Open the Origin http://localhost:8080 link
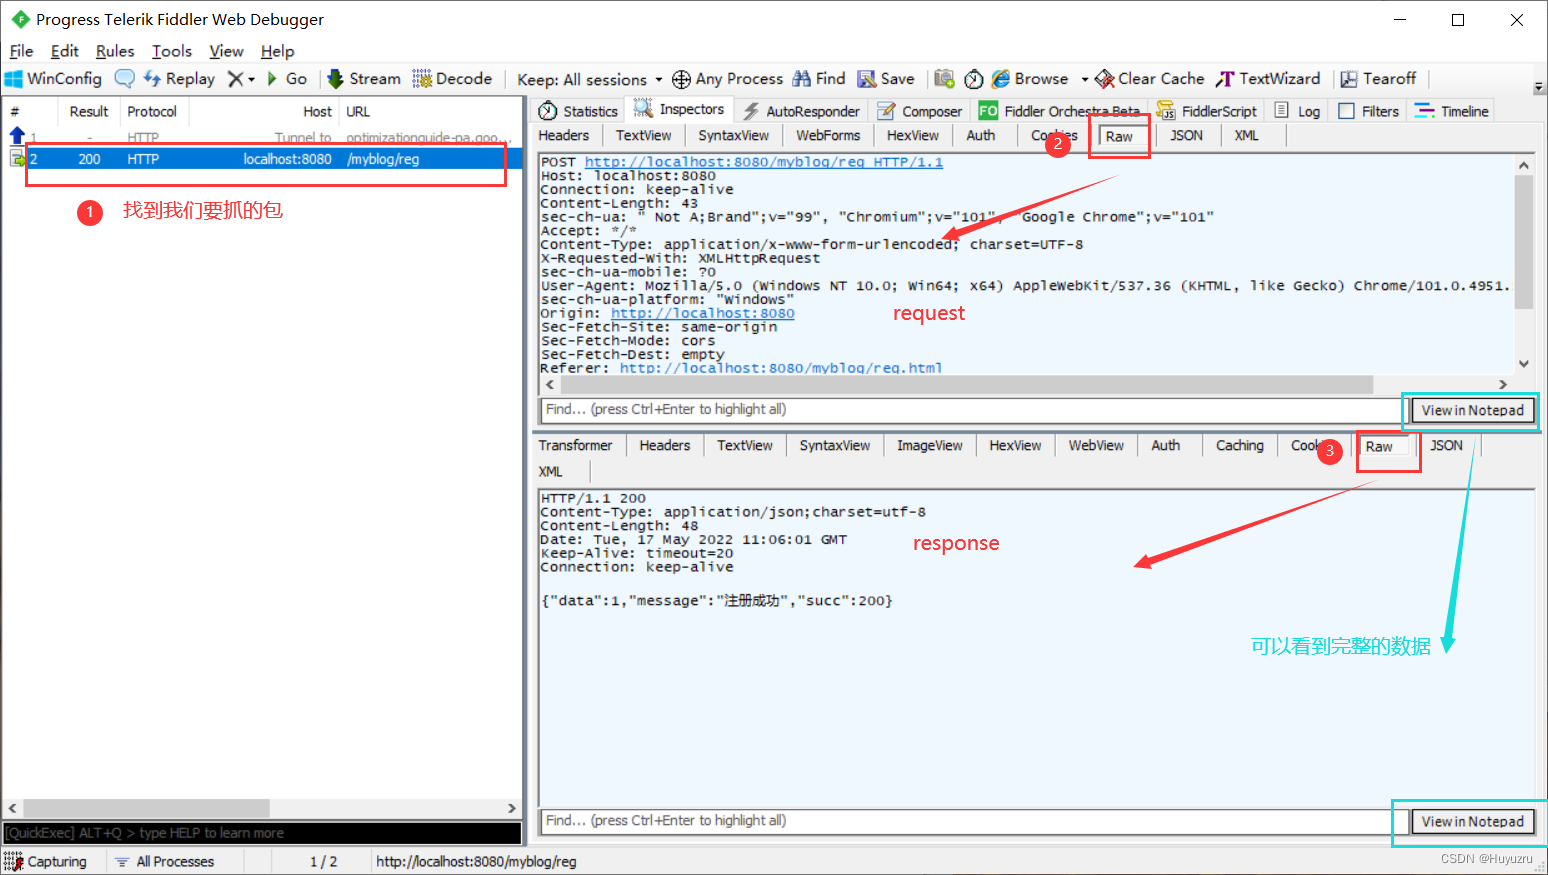This screenshot has height=875, width=1548. click(703, 313)
